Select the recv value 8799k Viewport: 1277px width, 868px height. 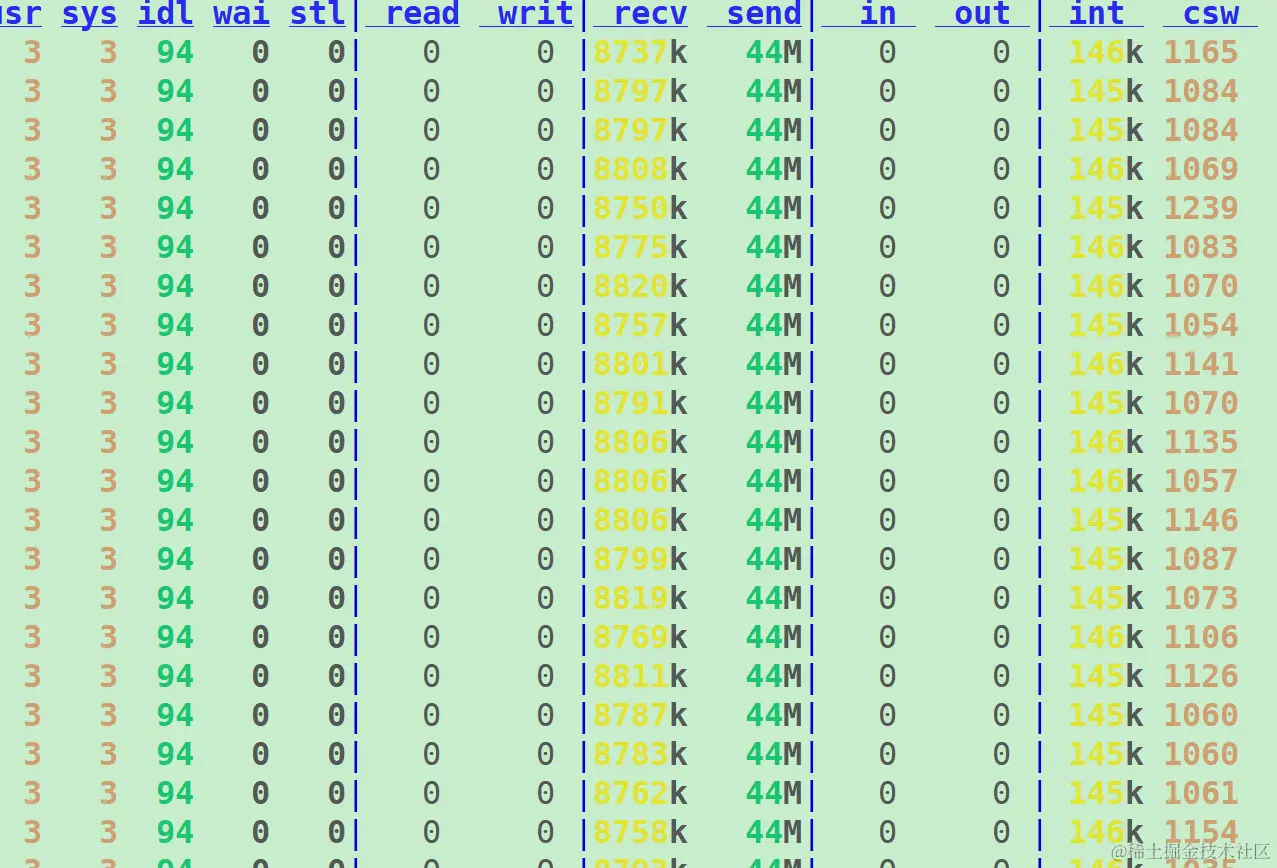[641, 559]
